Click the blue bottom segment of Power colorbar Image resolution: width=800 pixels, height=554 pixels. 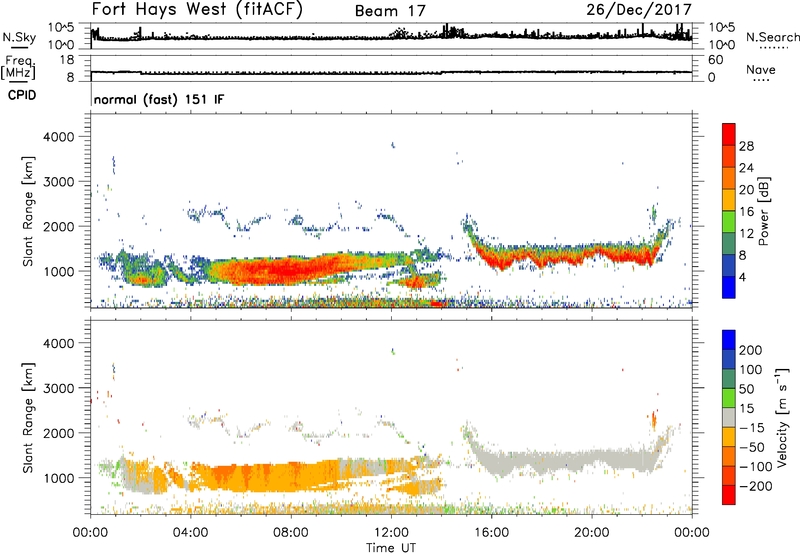(729, 287)
